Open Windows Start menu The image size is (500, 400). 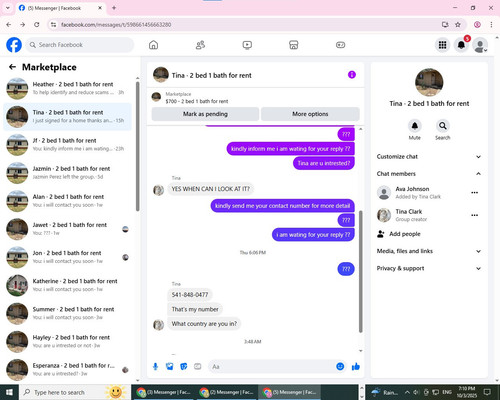tap(9, 392)
